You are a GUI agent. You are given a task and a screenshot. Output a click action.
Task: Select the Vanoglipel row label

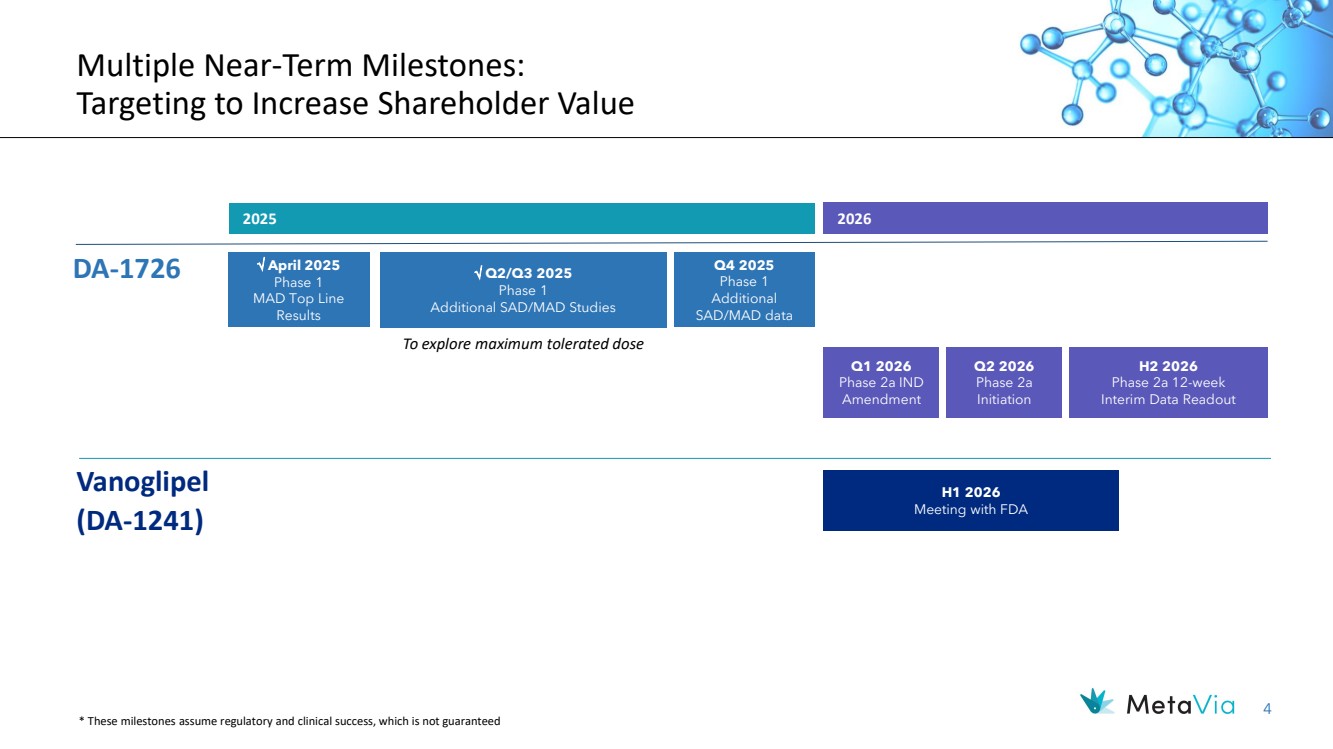(143, 481)
